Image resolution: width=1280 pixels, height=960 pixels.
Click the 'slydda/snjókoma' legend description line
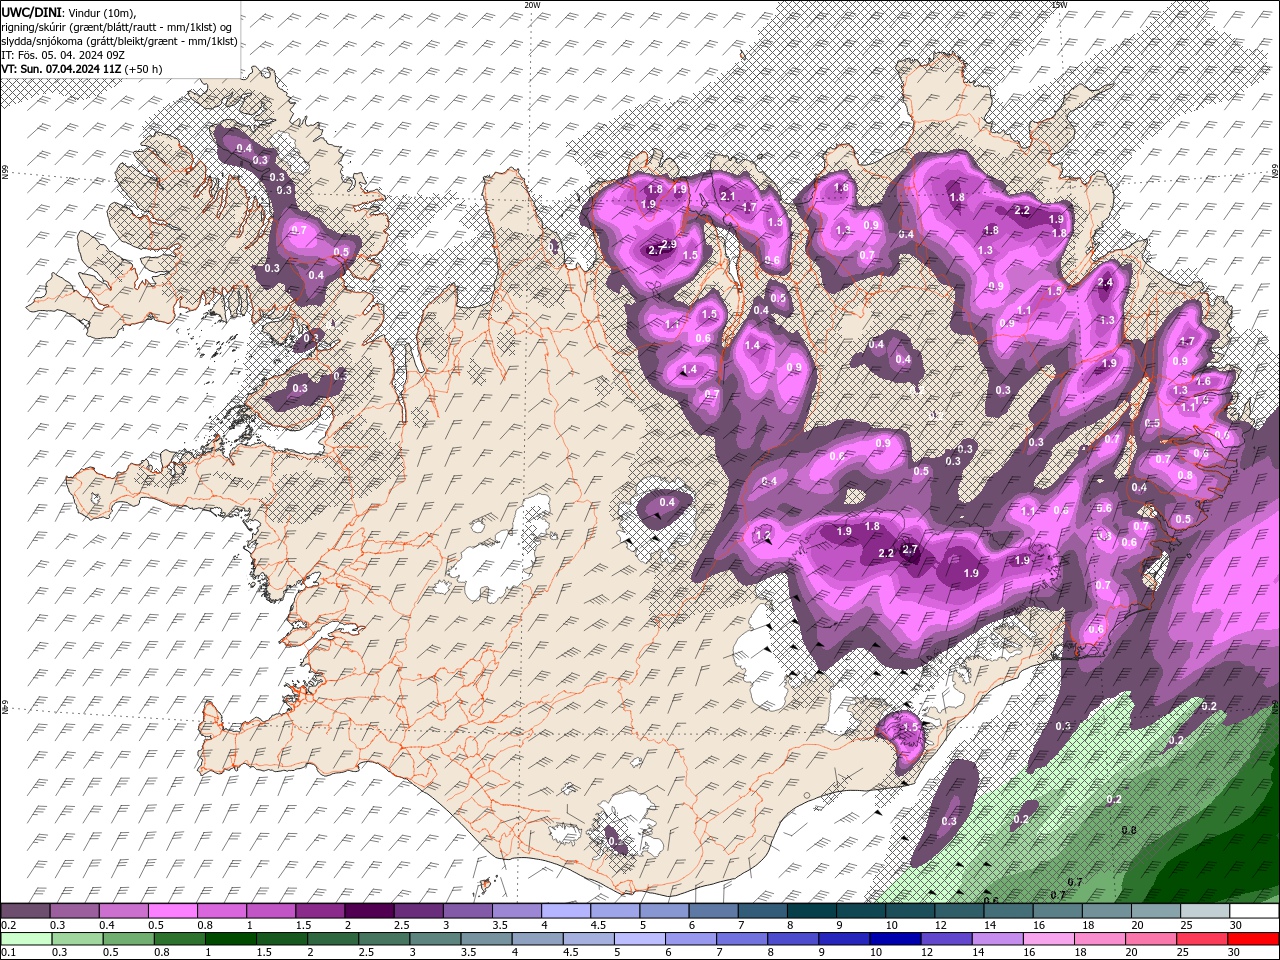(x=119, y=41)
